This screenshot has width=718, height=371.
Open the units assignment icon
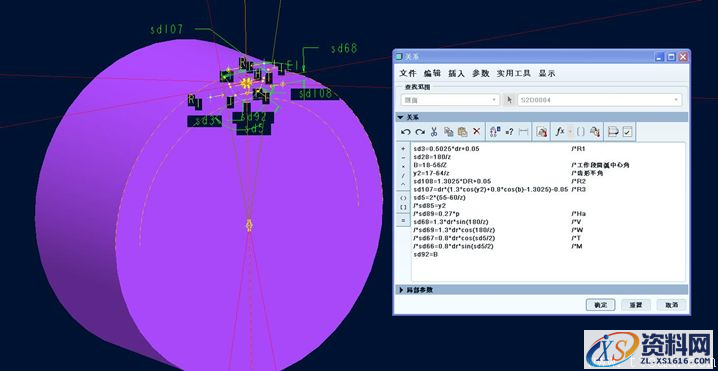(x=542, y=132)
